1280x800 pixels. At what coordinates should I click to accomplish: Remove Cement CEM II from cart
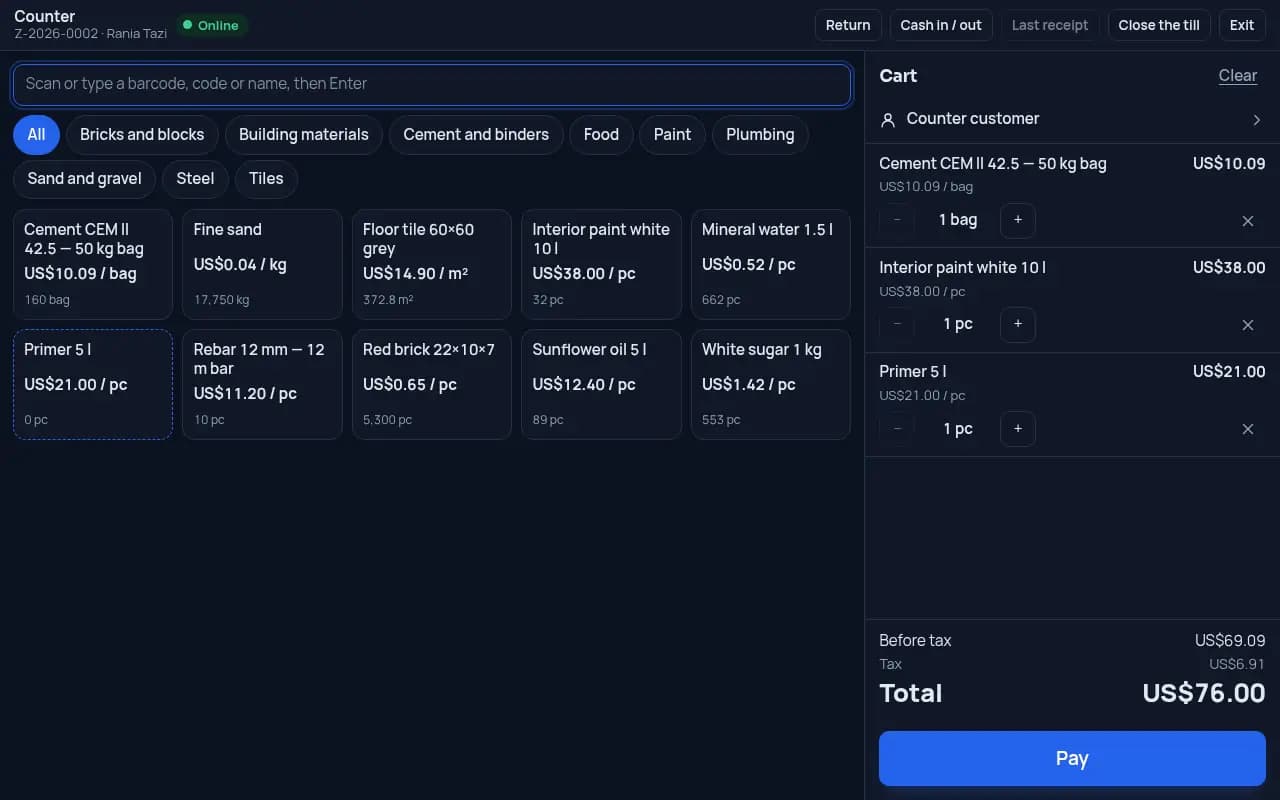1247,221
